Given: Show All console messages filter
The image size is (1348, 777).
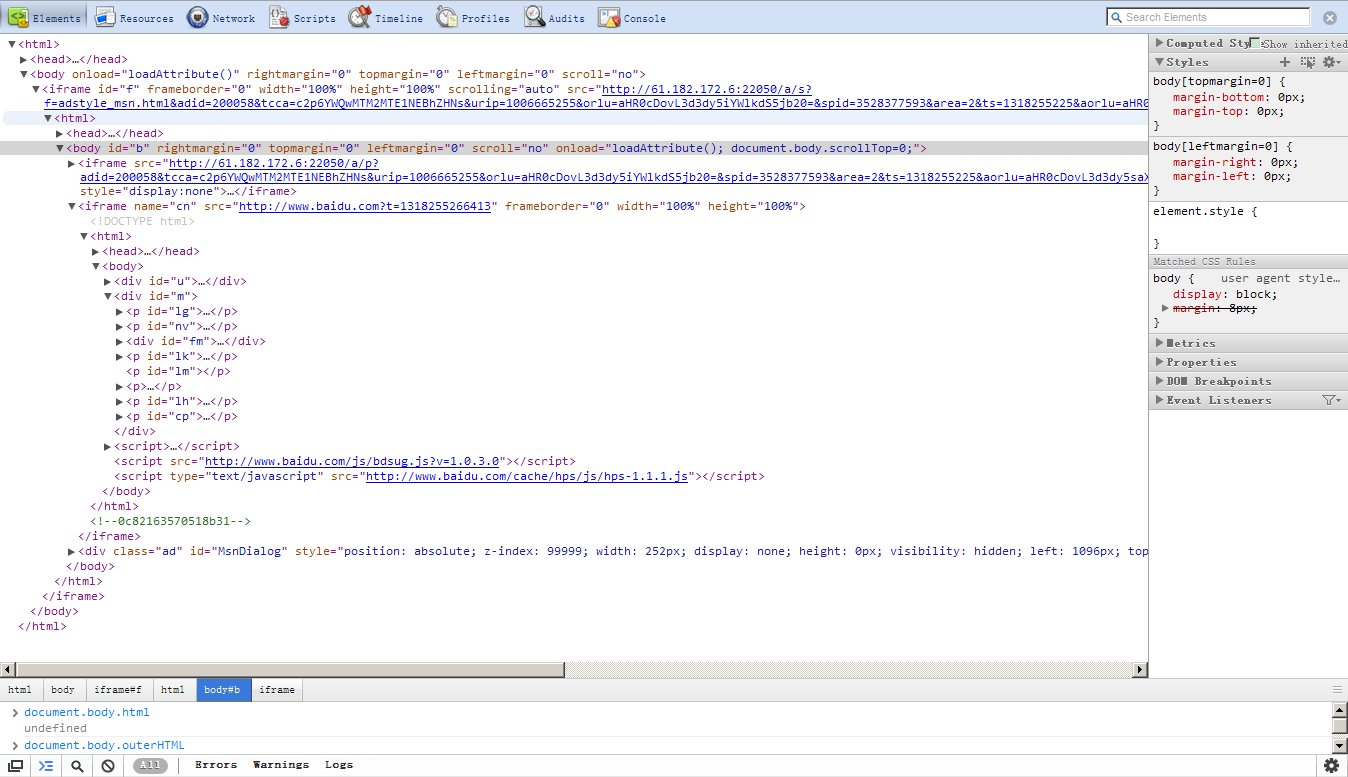Looking at the screenshot, I should click(150, 766).
